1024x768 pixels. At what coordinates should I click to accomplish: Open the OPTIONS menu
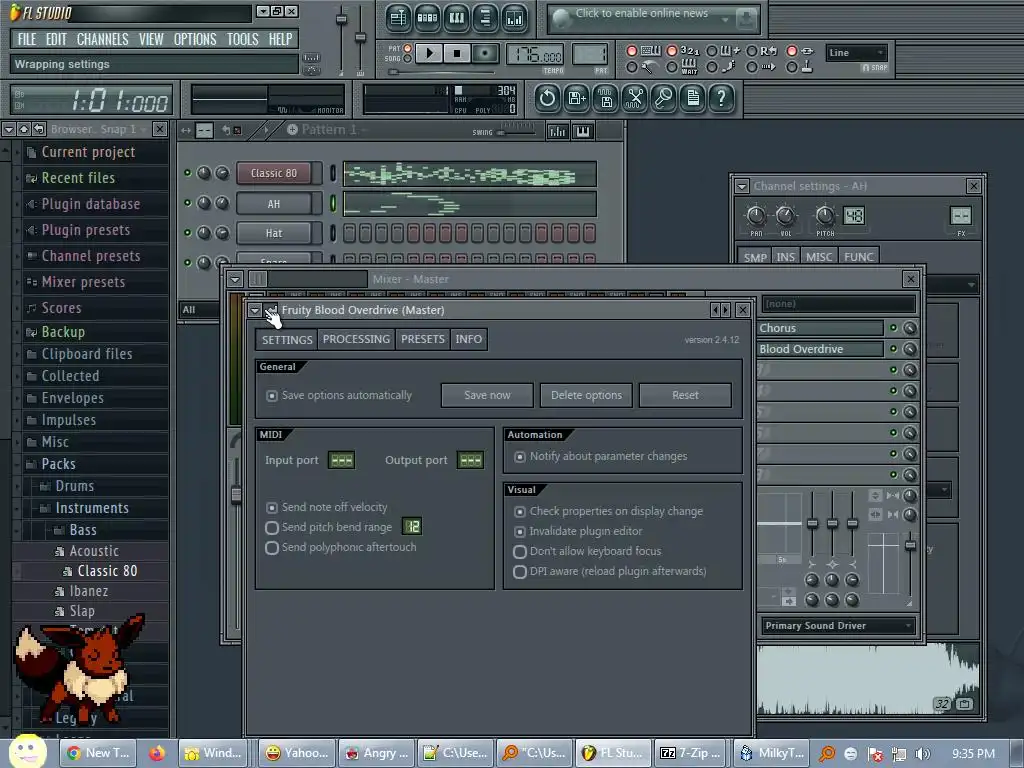pos(195,39)
